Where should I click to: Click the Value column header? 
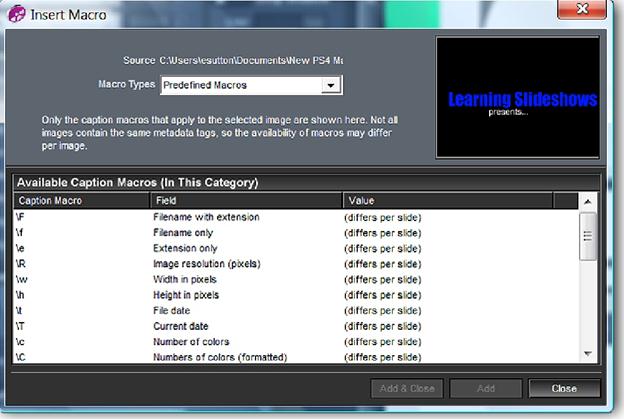(x=448, y=201)
